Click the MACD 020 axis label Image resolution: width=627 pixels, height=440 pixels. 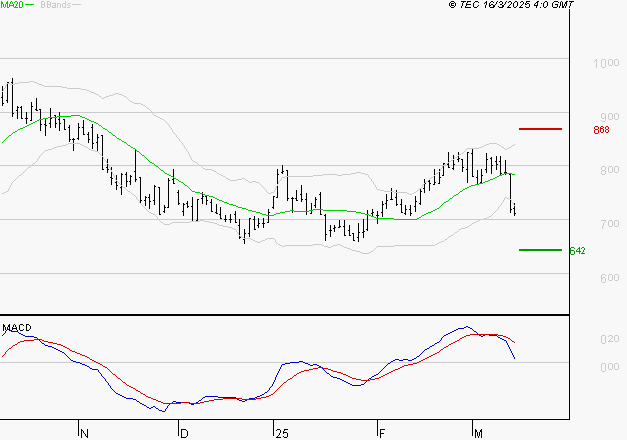tap(609, 339)
